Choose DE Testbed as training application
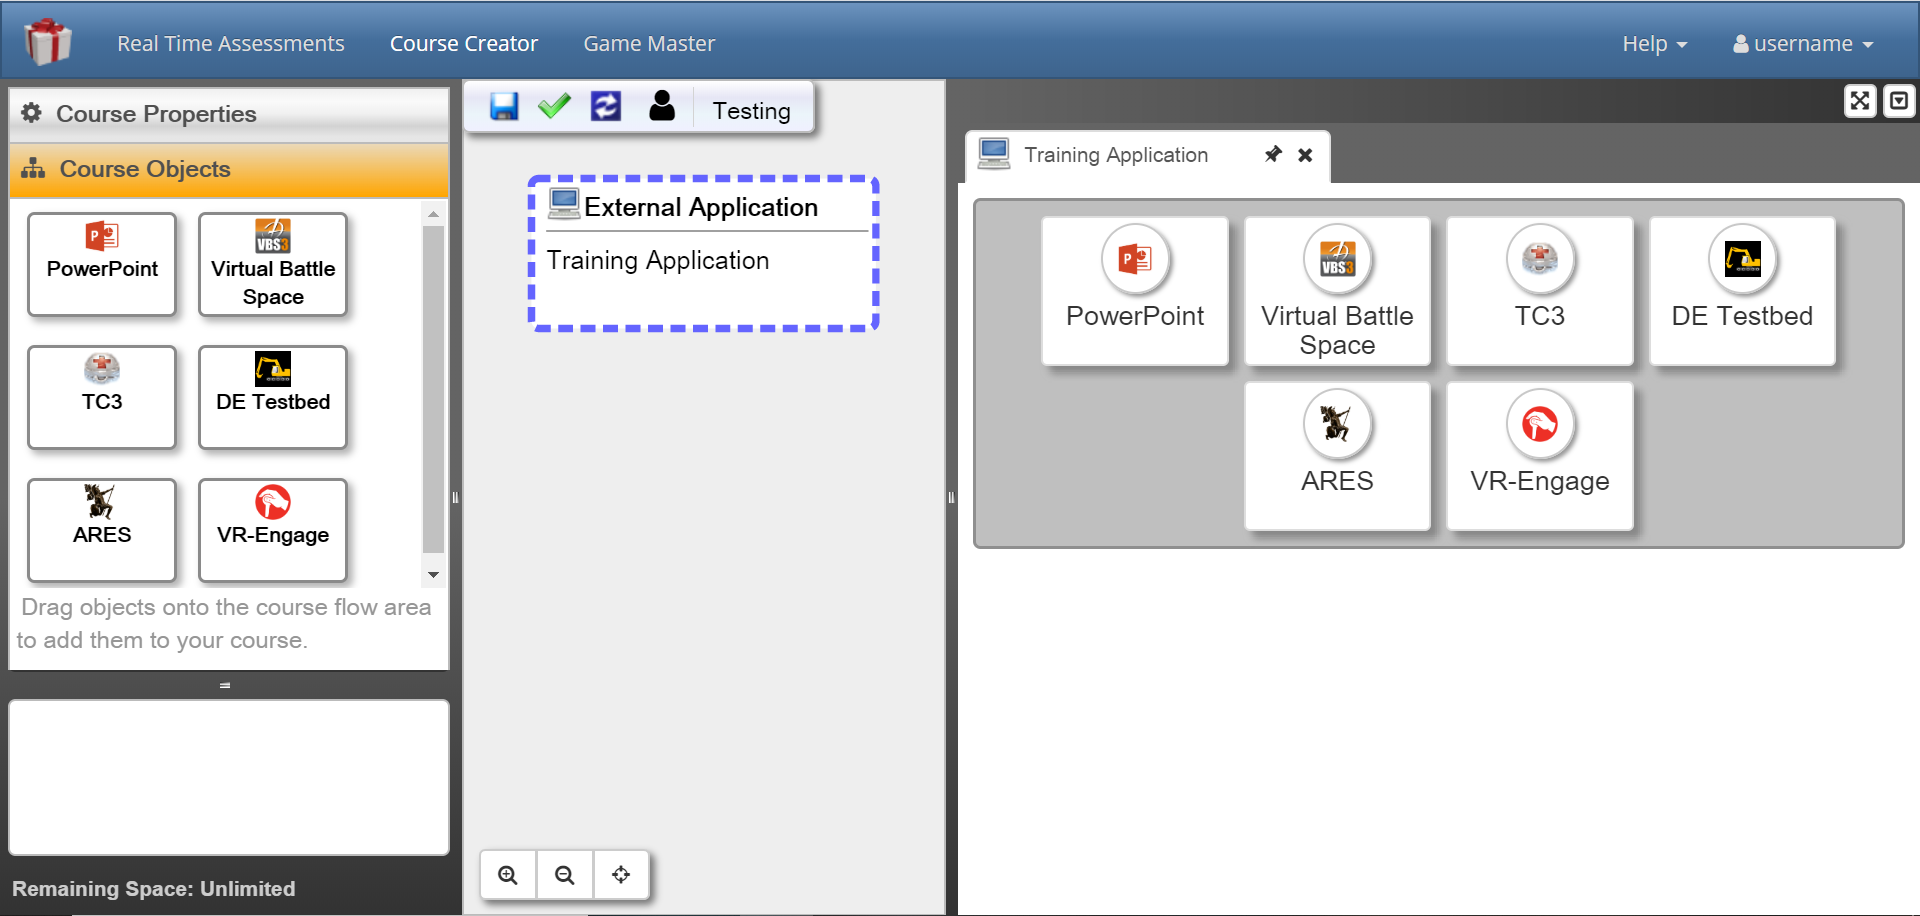 coord(1742,291)
